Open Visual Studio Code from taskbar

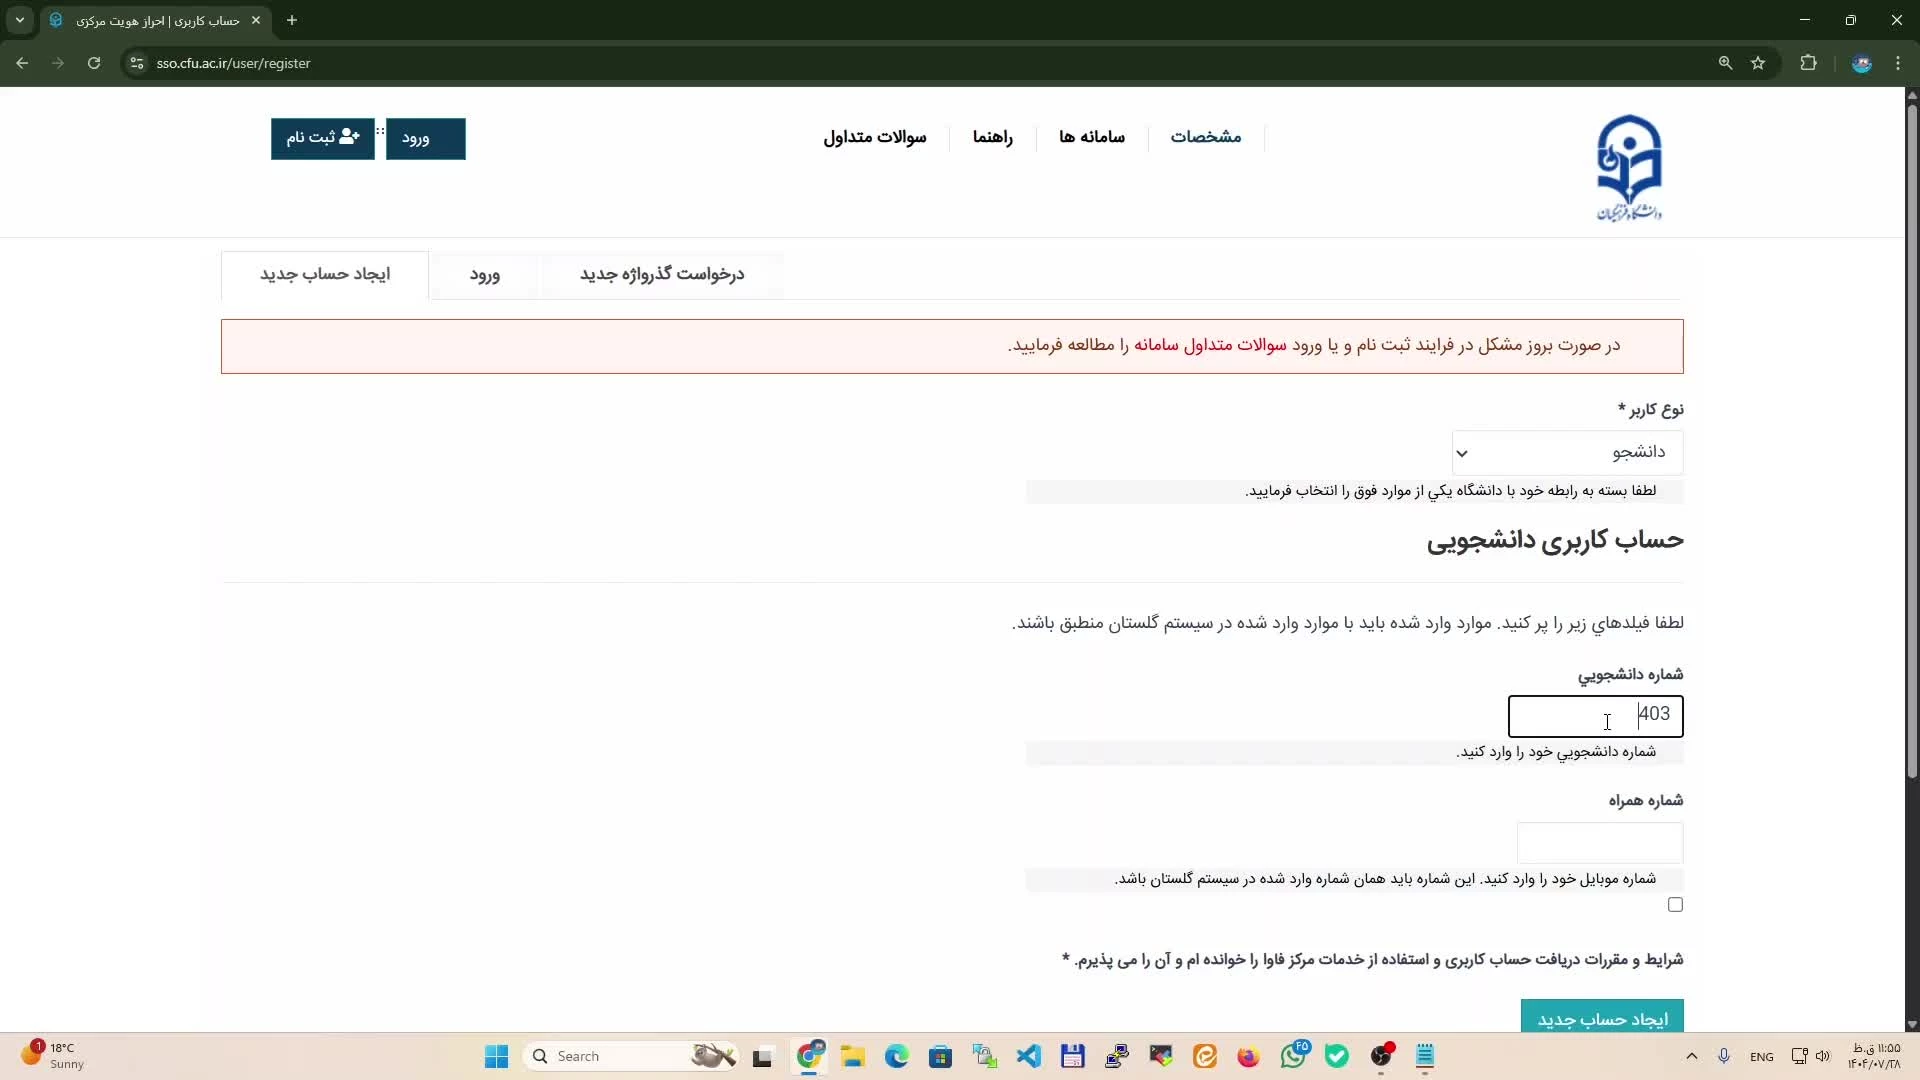pos(1029,1056)
